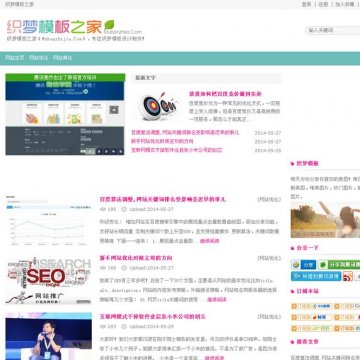Open article title 互联网模式干掉软件业

click(153, 316)
